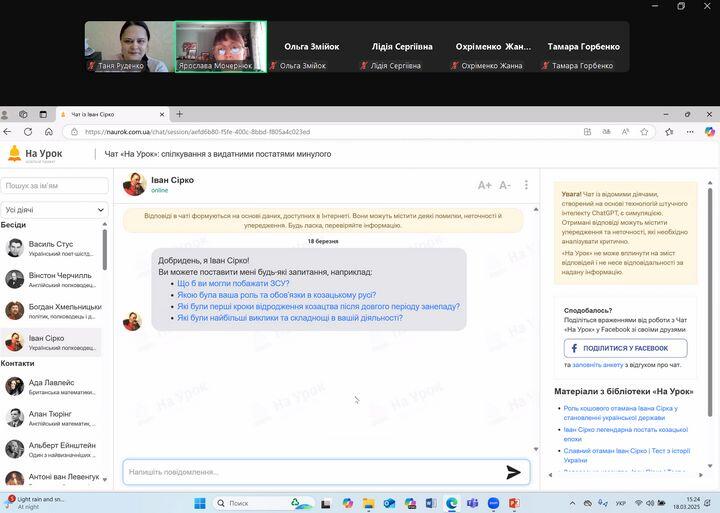Screen dimensions: 720x513
Task: Open the weather widget on taskbar
Action: pyautogui.click(x=35, y=502)
